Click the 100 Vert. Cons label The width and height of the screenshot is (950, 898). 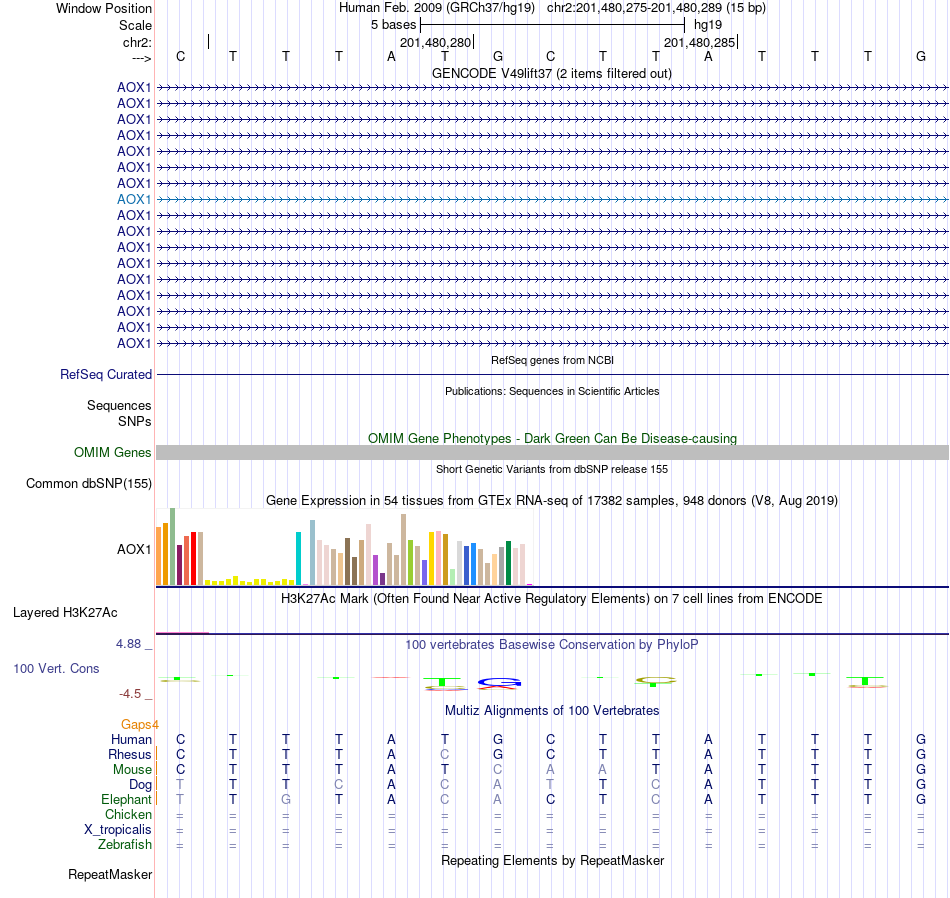click(x=56, y=668)
